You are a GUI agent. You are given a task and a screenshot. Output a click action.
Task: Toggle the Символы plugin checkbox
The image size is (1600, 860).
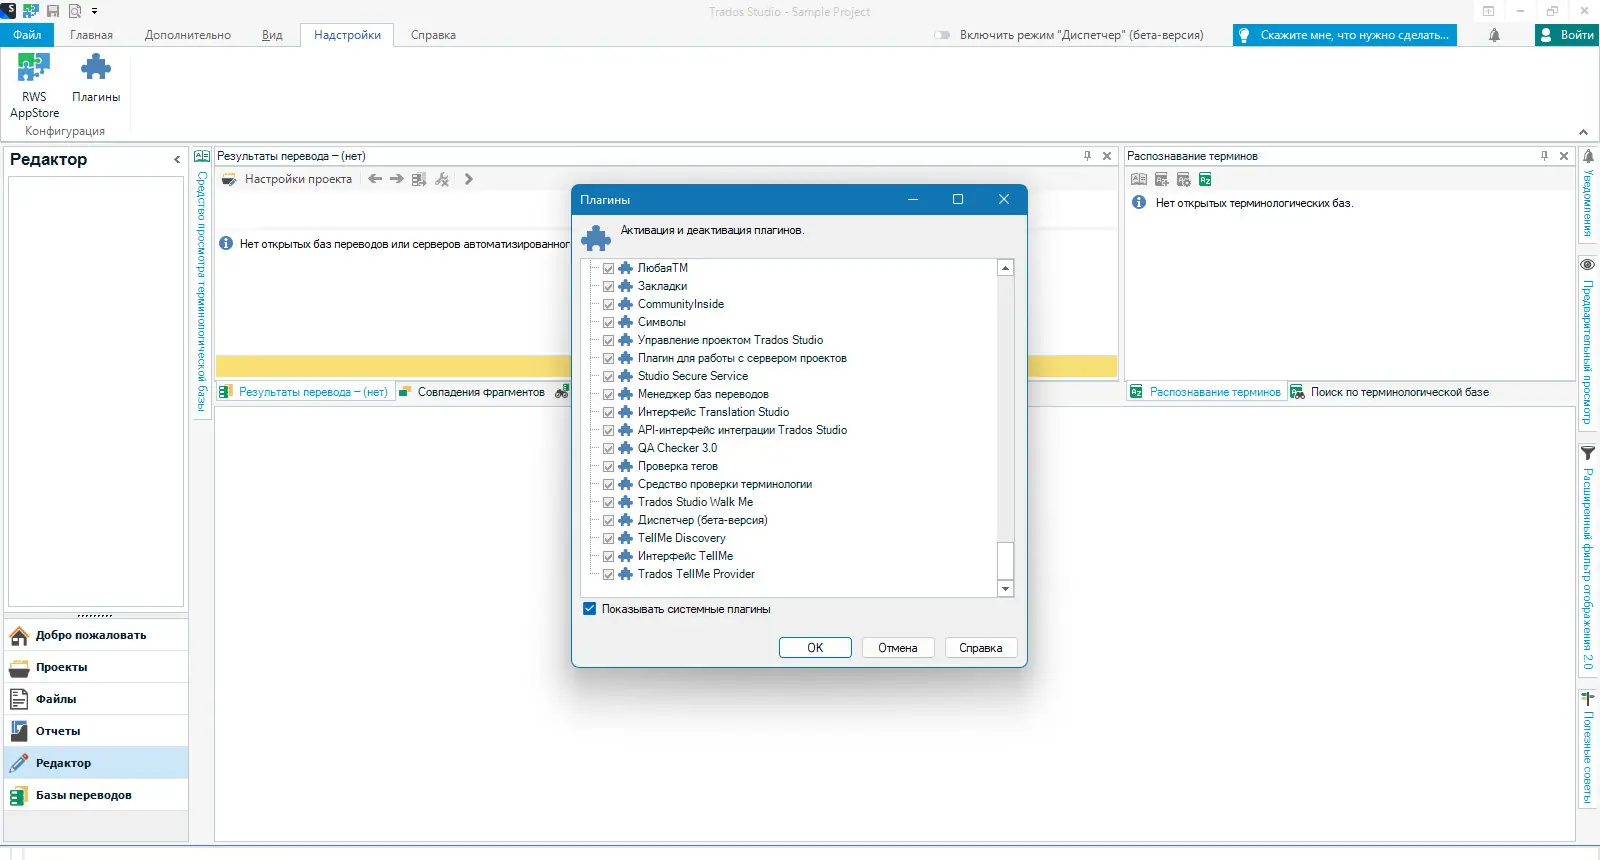click(x=608, y=322)
